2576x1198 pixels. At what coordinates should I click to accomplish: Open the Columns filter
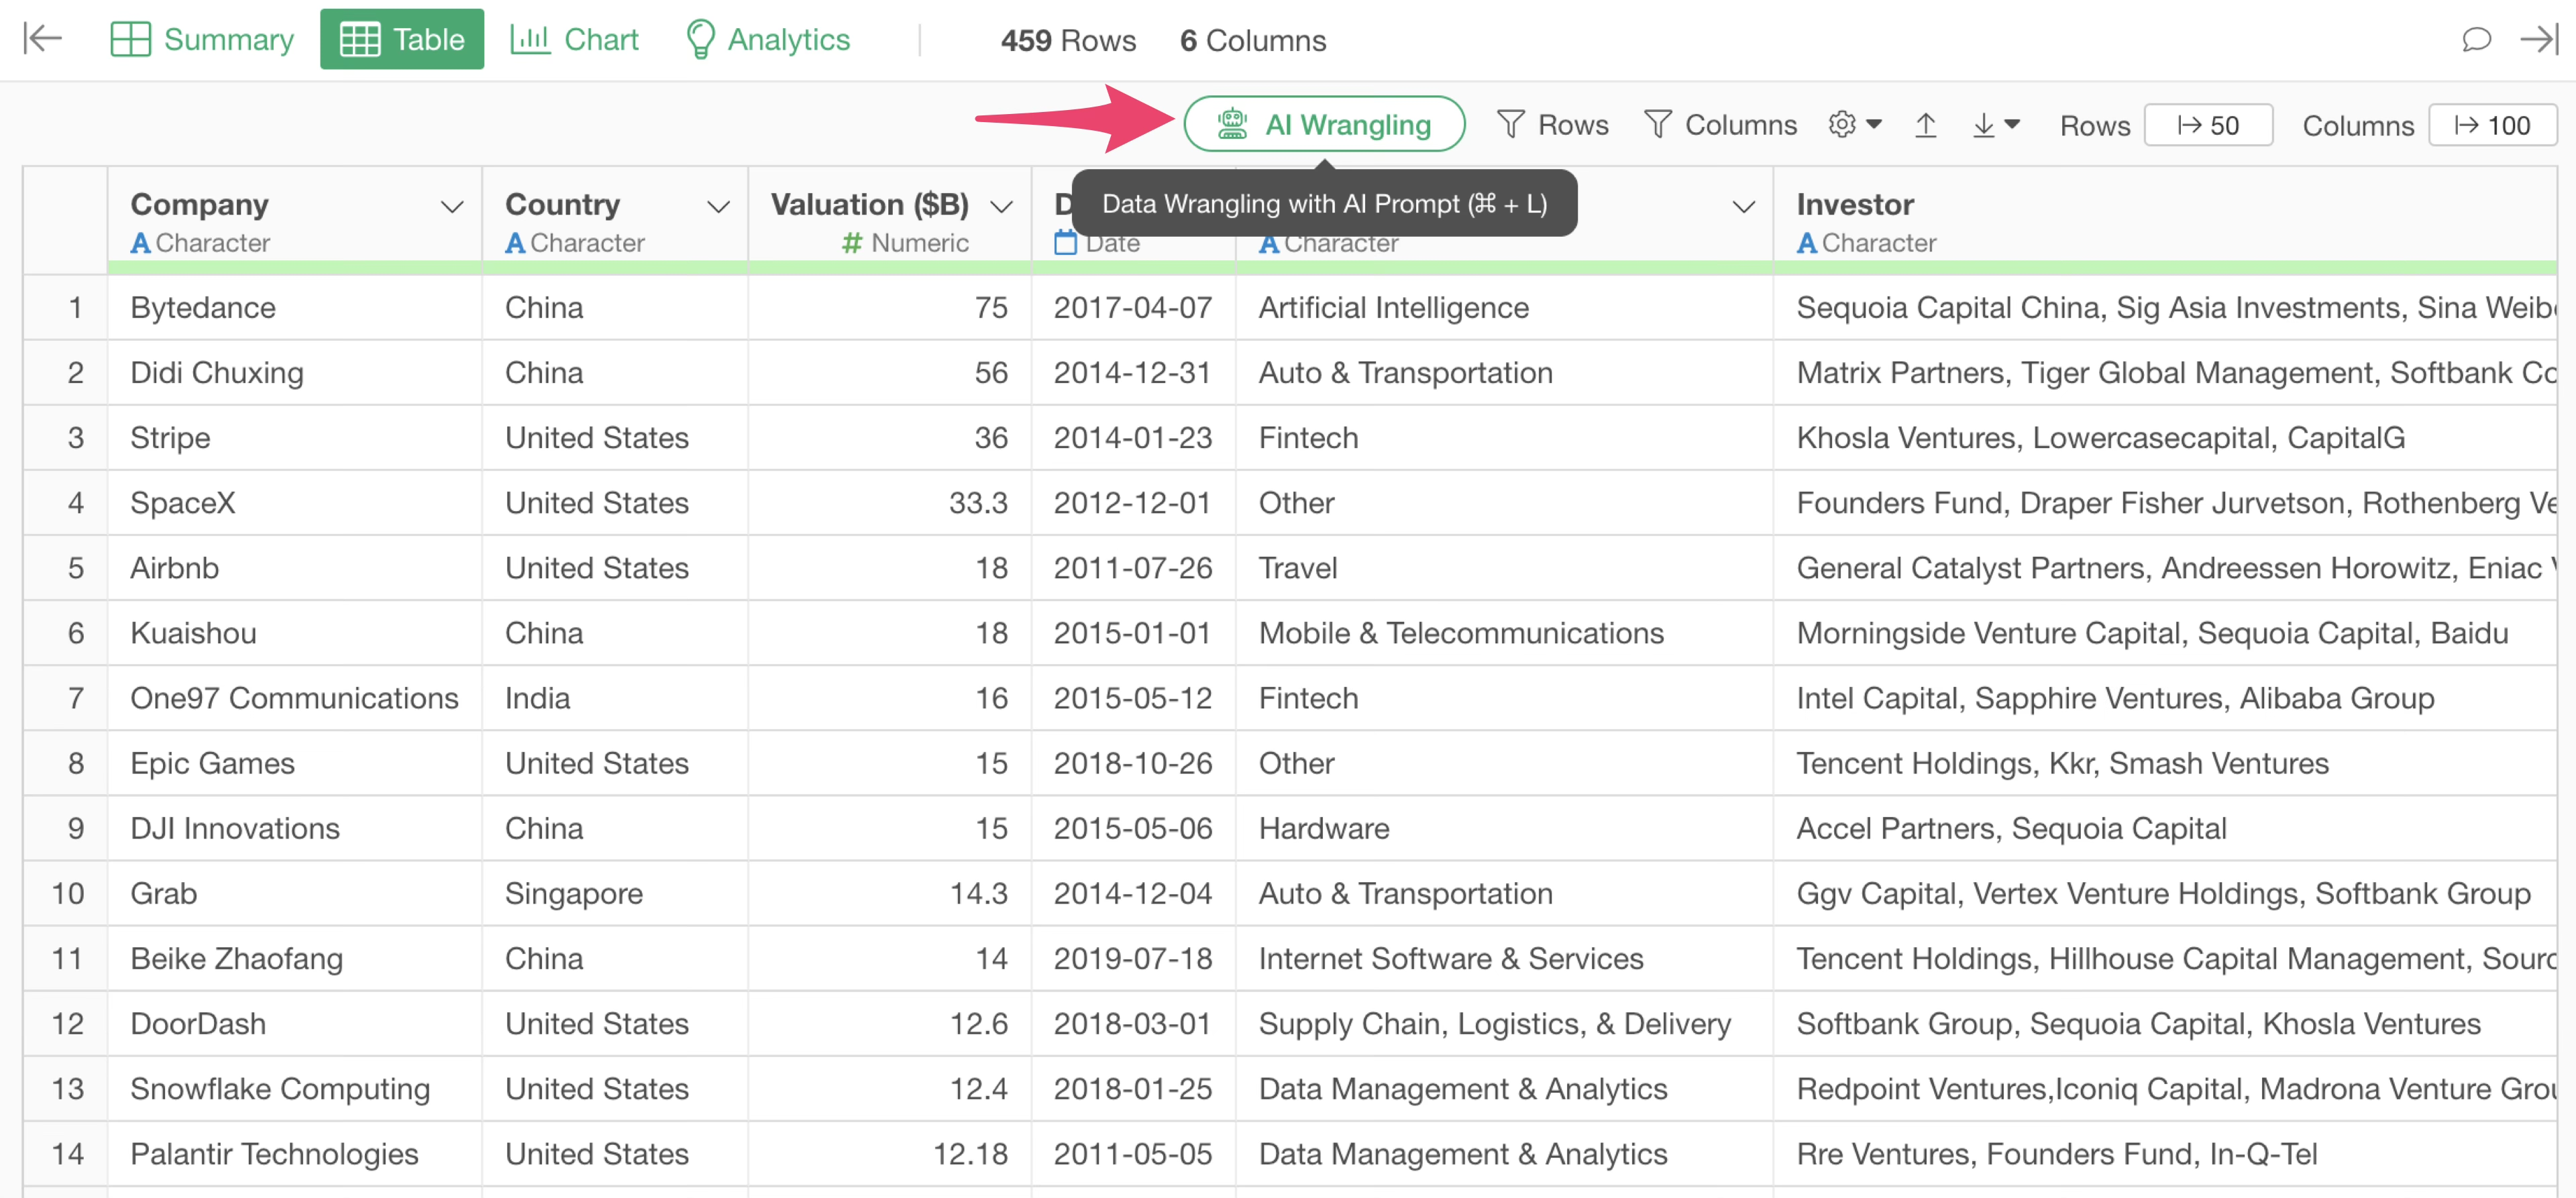1721,125
